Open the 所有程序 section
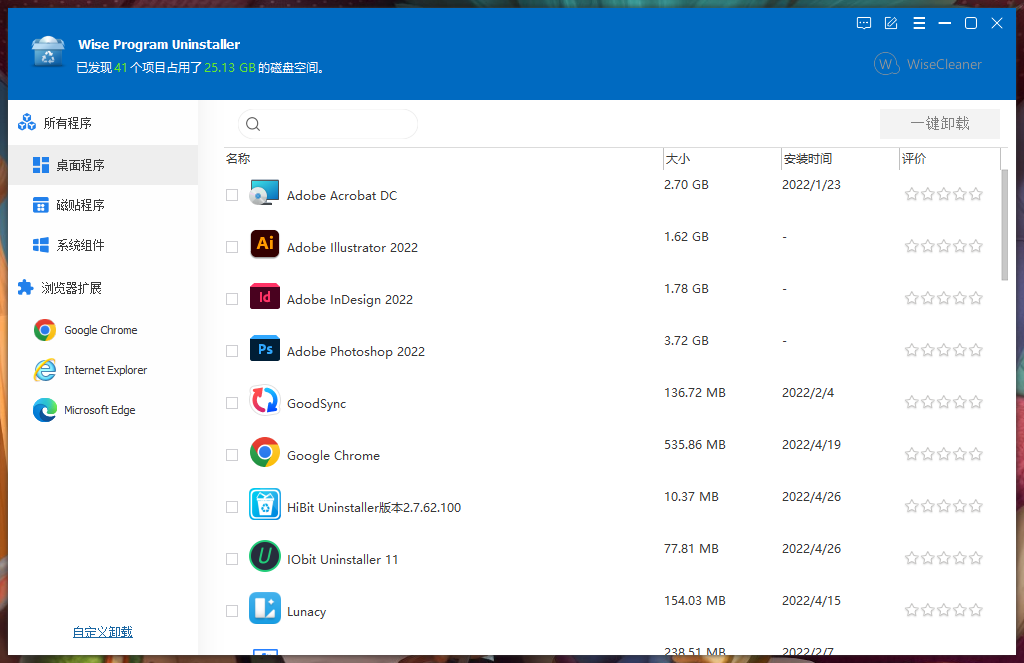This screenshot has height=663, width=1024. coord(103,123)
